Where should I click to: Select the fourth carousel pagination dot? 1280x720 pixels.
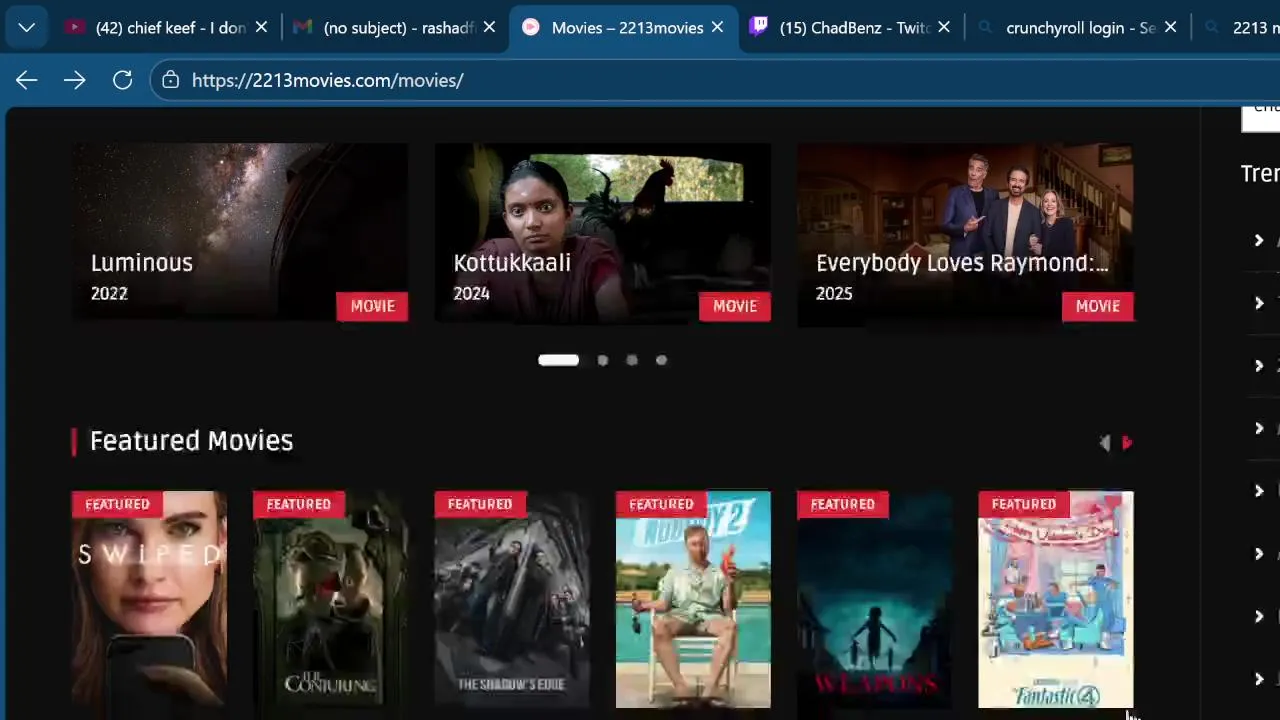[x=661, y=360]
